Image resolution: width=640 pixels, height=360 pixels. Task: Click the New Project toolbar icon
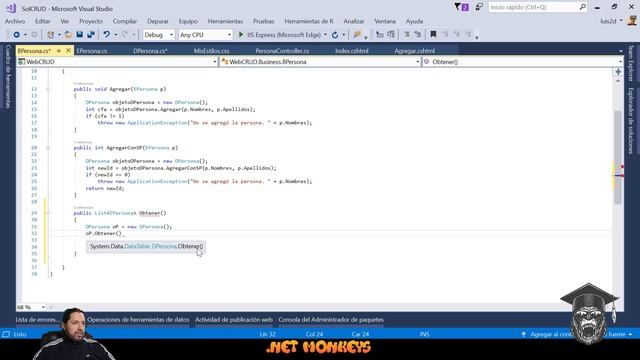tap(50, 35)
